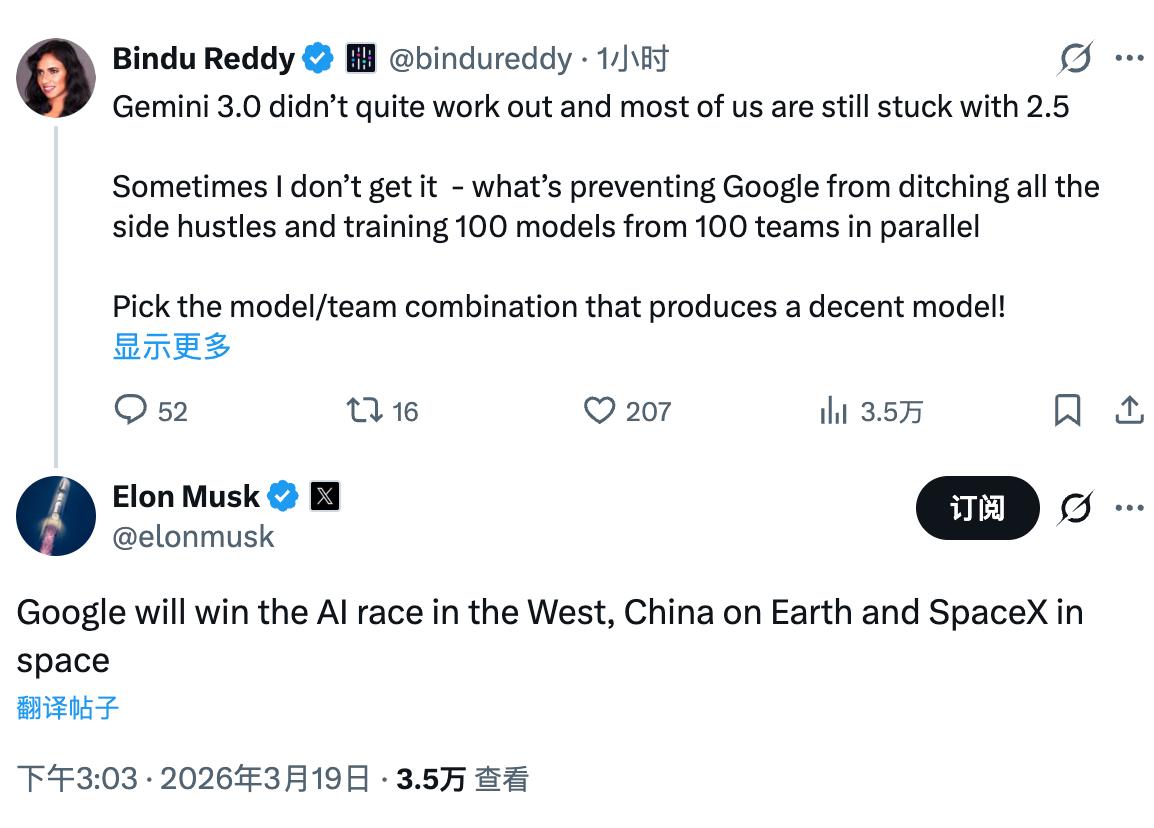This screenshot has height=828, width=1154.
Task: Click the verified badge next to Elon Musk
Action: tap(284, 496)
